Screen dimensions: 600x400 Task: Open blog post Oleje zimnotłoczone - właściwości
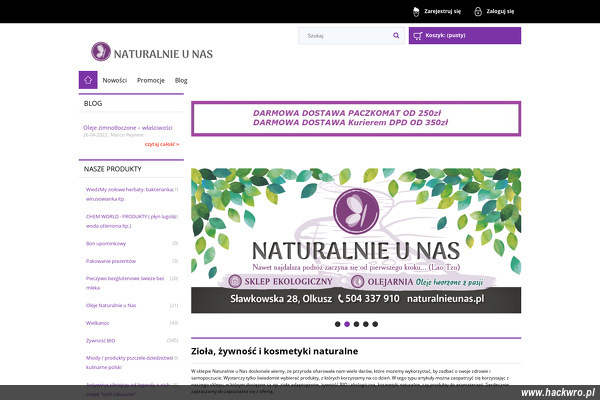[x=127, y=128]
